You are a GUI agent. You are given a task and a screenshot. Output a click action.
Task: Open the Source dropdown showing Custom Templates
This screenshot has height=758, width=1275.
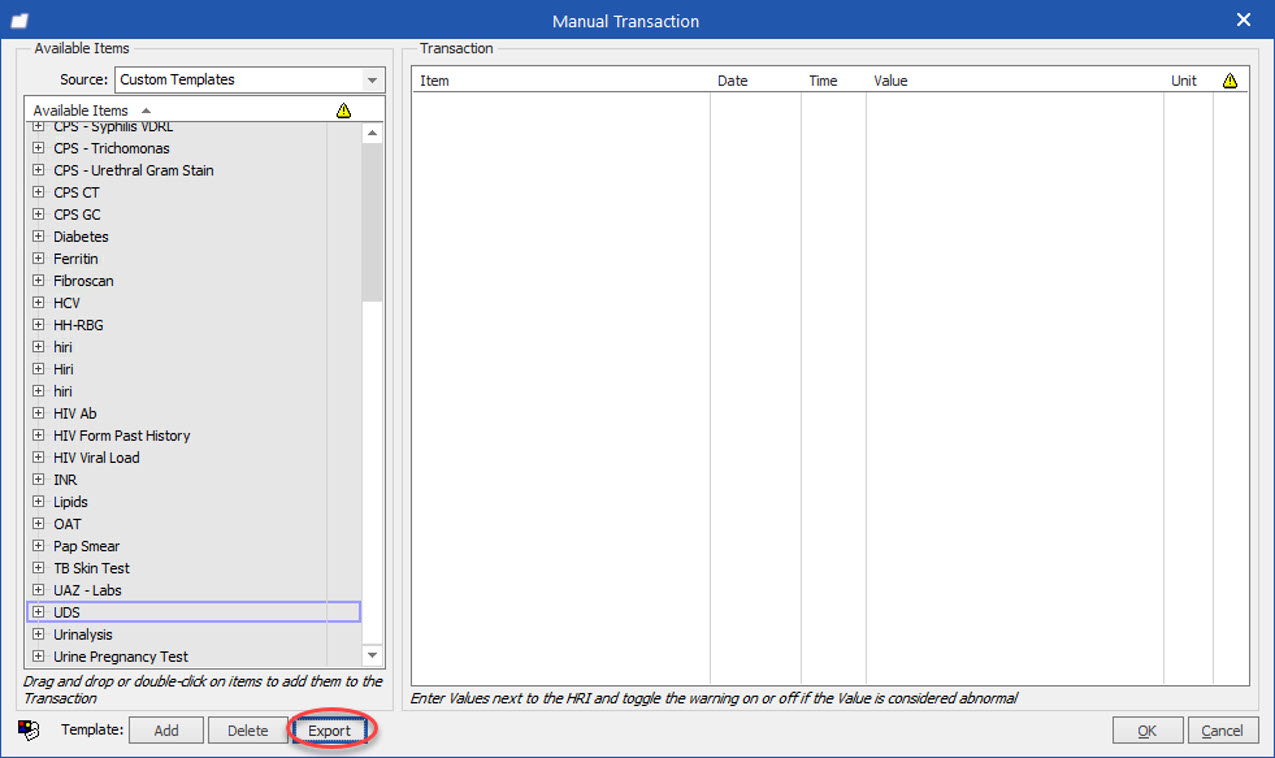point(371,79)
